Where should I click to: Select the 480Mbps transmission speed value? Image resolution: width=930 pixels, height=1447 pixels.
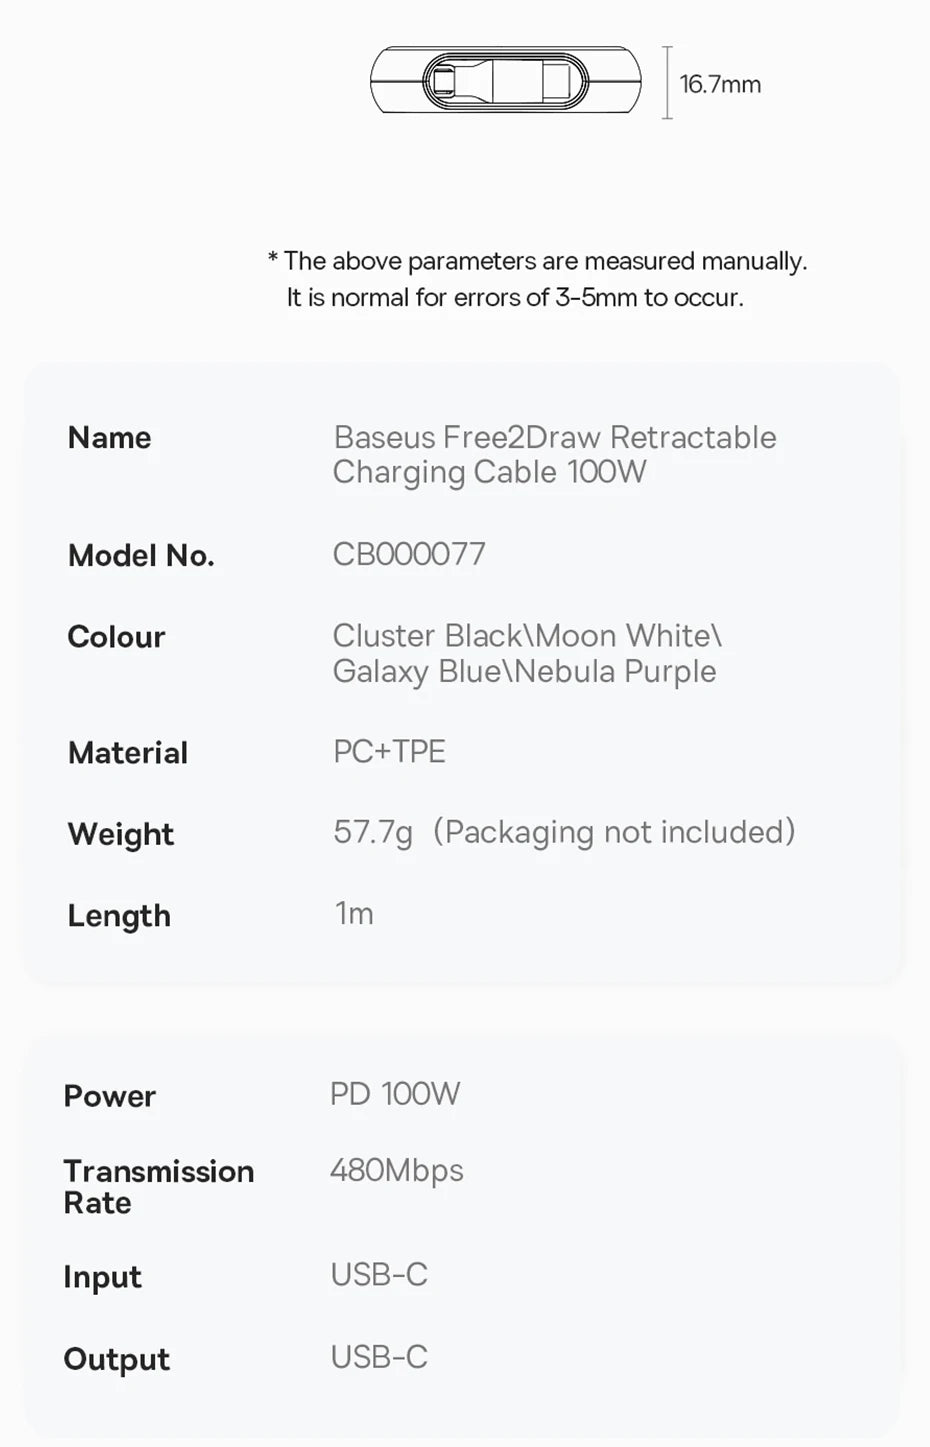pyautogui.click(x=396, y=1170)
